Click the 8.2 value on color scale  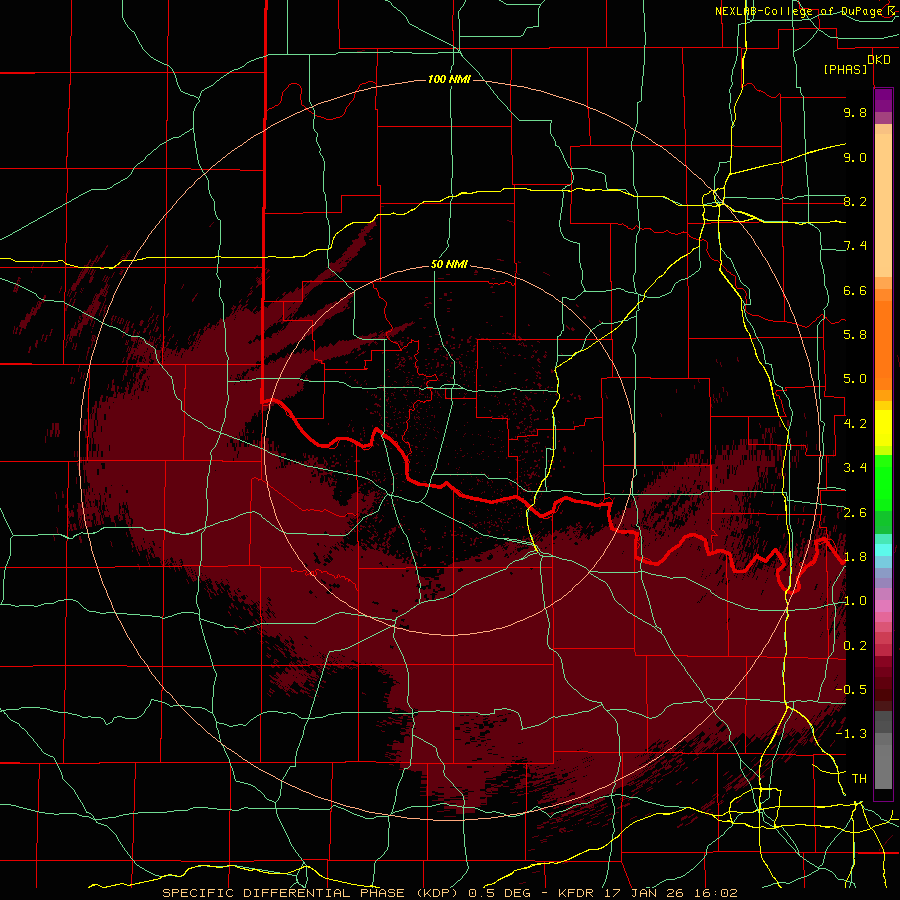(855, 201)
